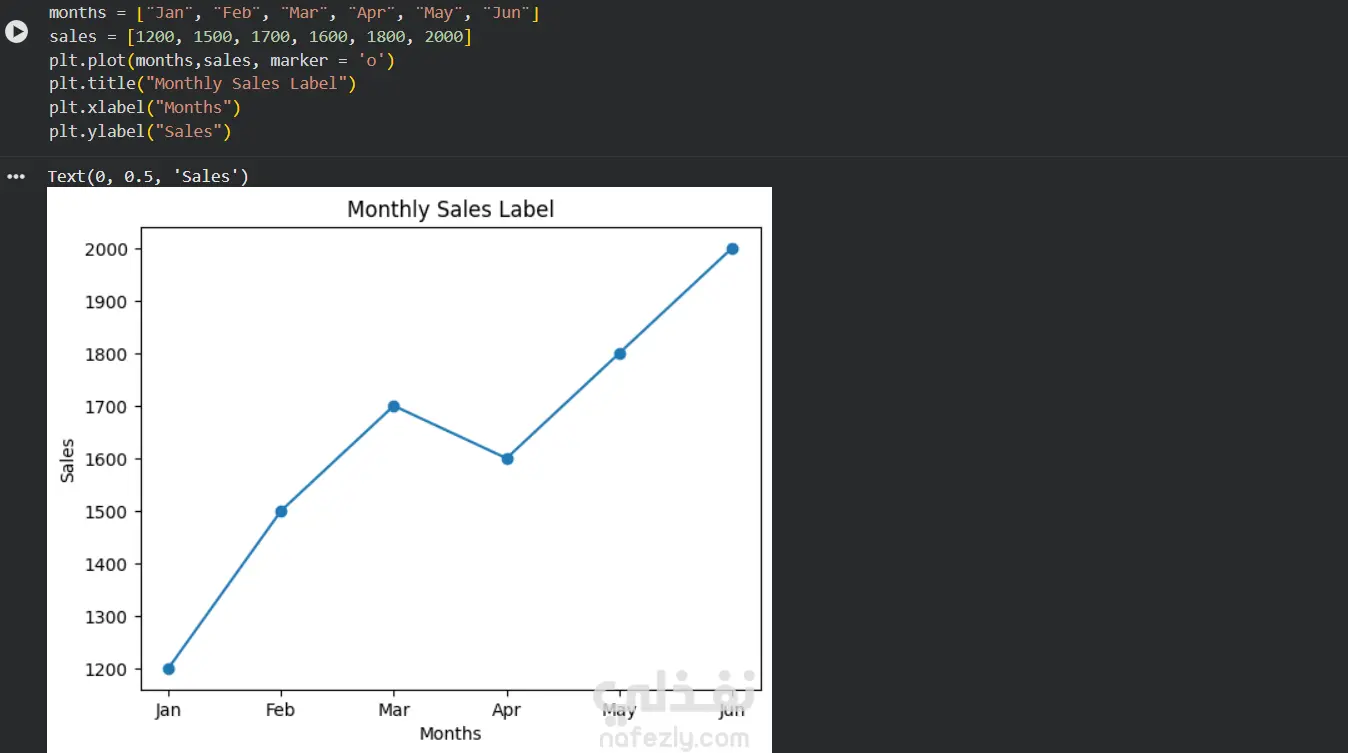Click the May data point at 1800
Viewport: 1348px width, 753px height.
[x=620, y=353]
